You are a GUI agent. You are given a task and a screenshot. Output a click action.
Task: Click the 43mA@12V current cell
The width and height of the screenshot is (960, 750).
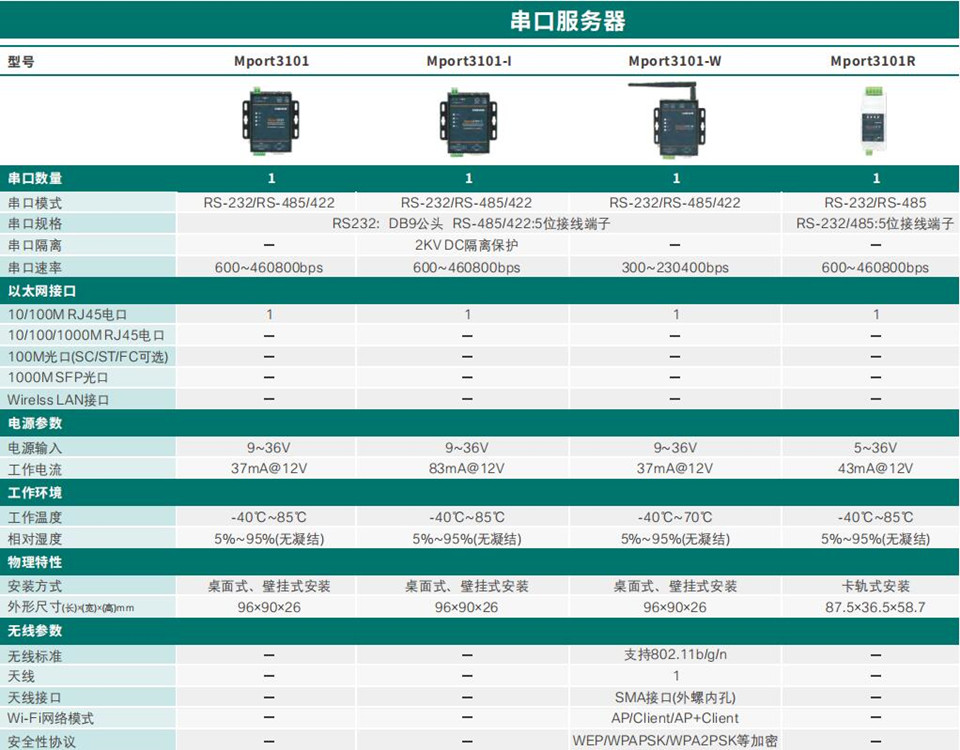point(875,468)
